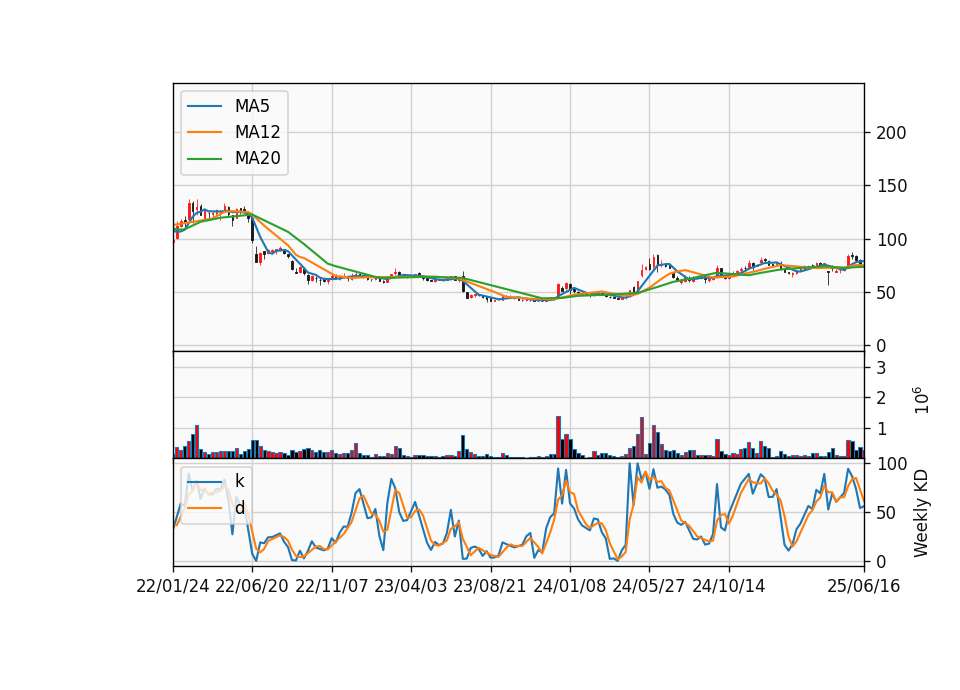Click the 23/04/03 date axis label

point(411,587)
